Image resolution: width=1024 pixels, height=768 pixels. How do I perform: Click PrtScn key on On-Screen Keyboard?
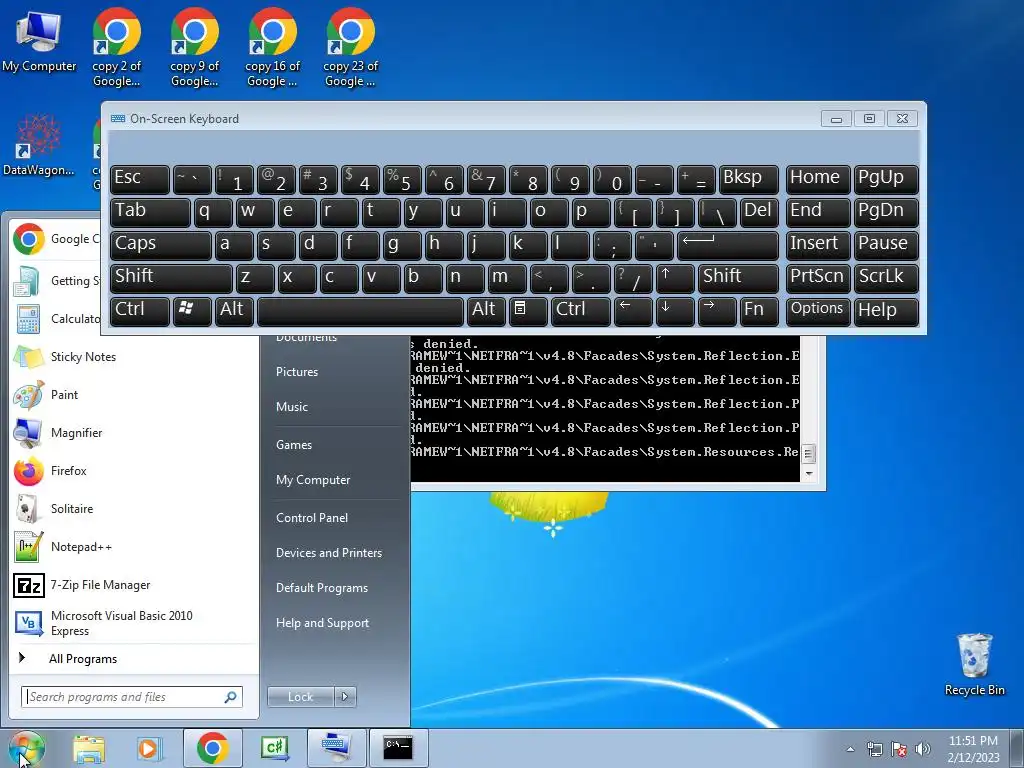[818, 278]
